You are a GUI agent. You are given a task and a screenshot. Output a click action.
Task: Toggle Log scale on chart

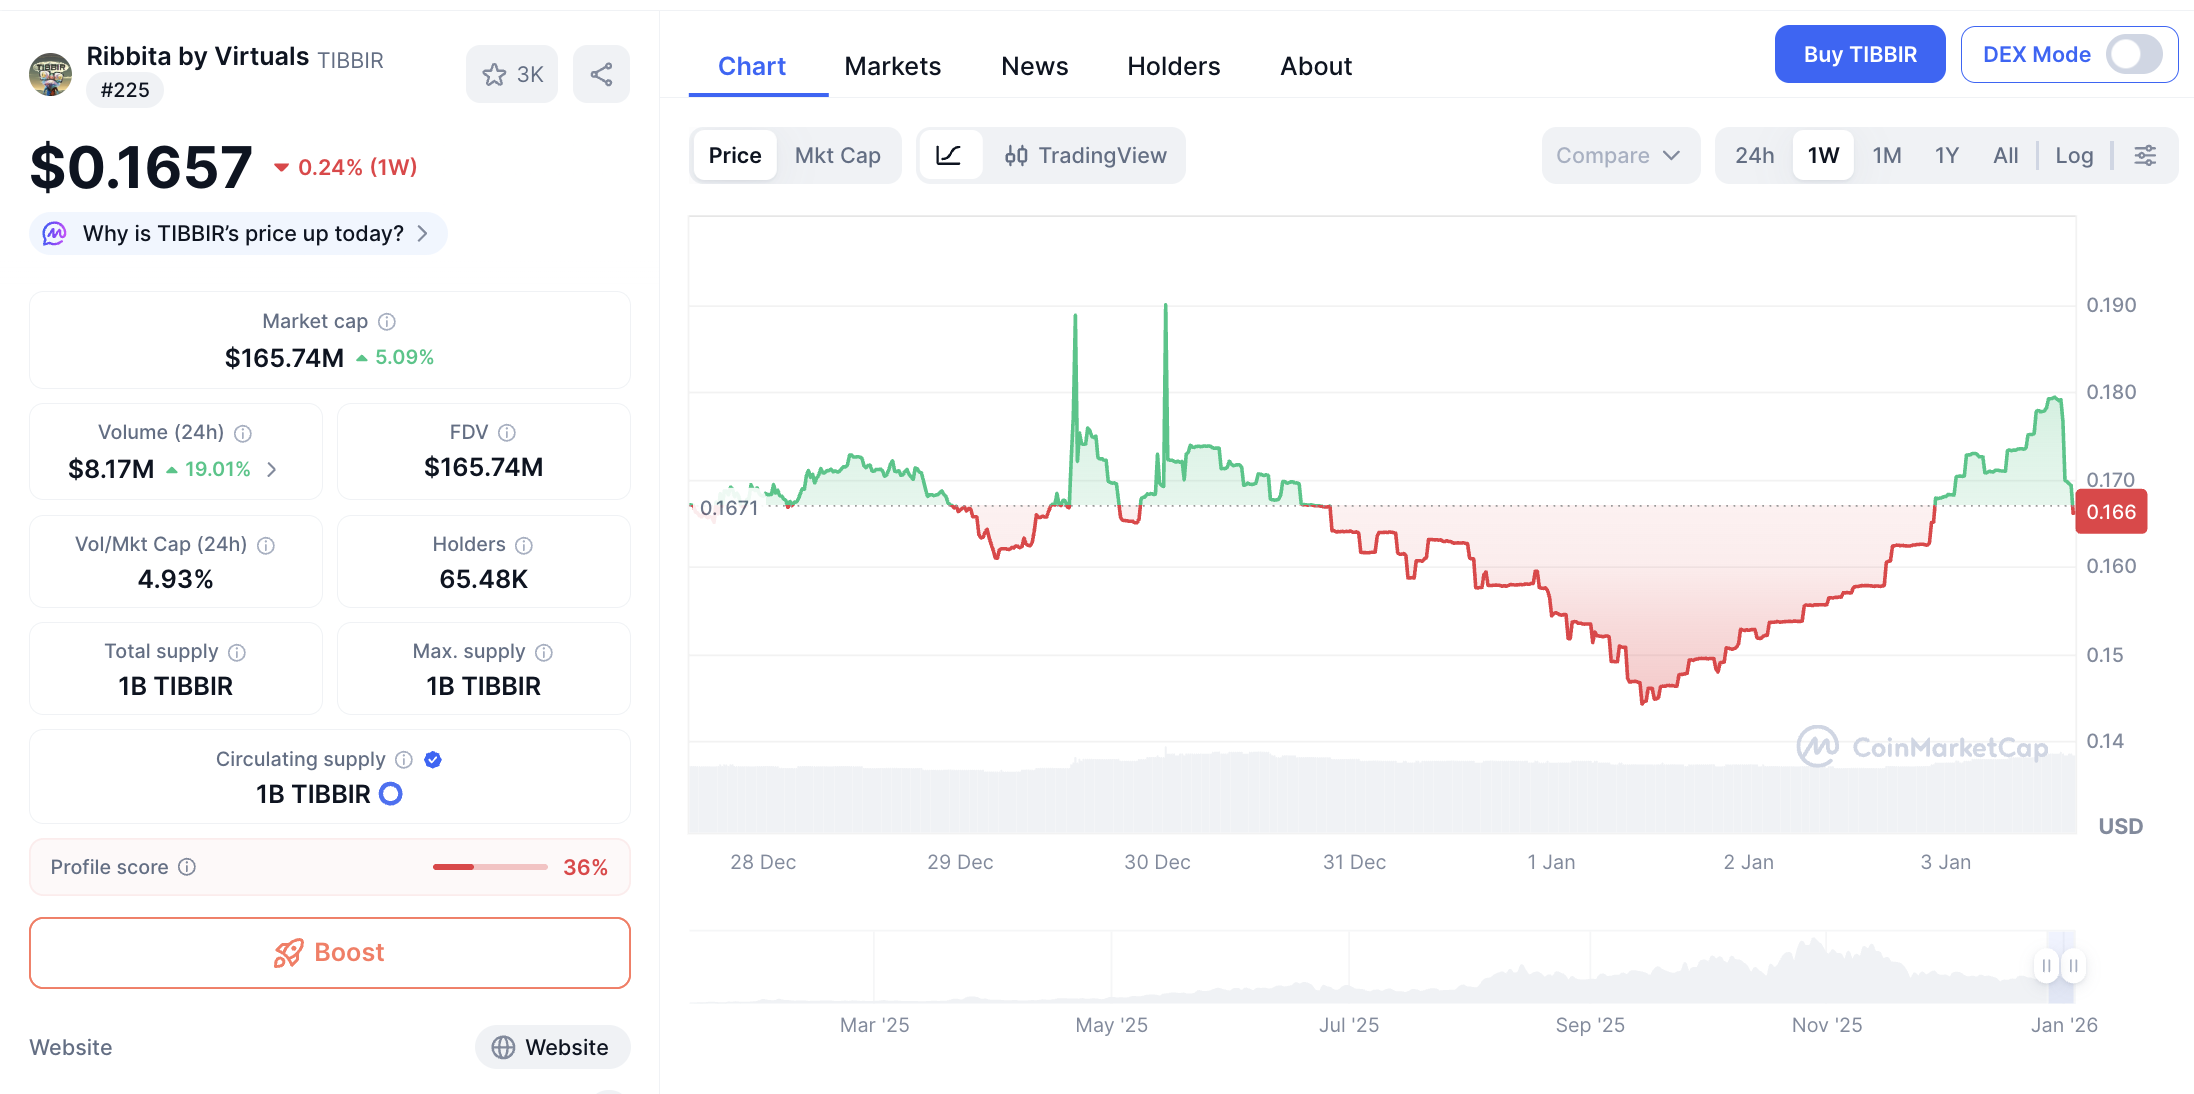pyautogui.click(x=2074, y=155)
